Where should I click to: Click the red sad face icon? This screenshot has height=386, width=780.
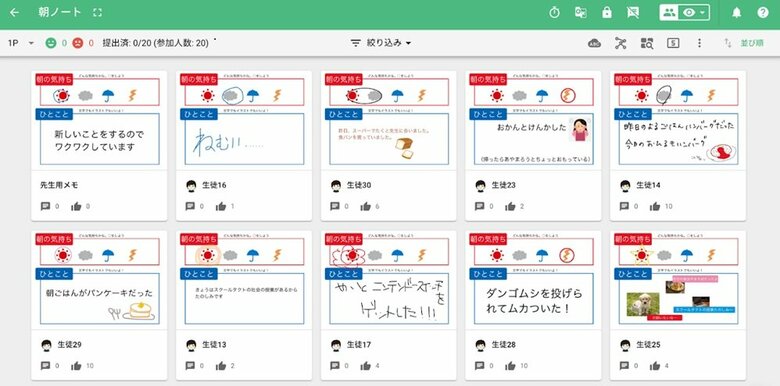pyautogui.click(x=78, y=43)
